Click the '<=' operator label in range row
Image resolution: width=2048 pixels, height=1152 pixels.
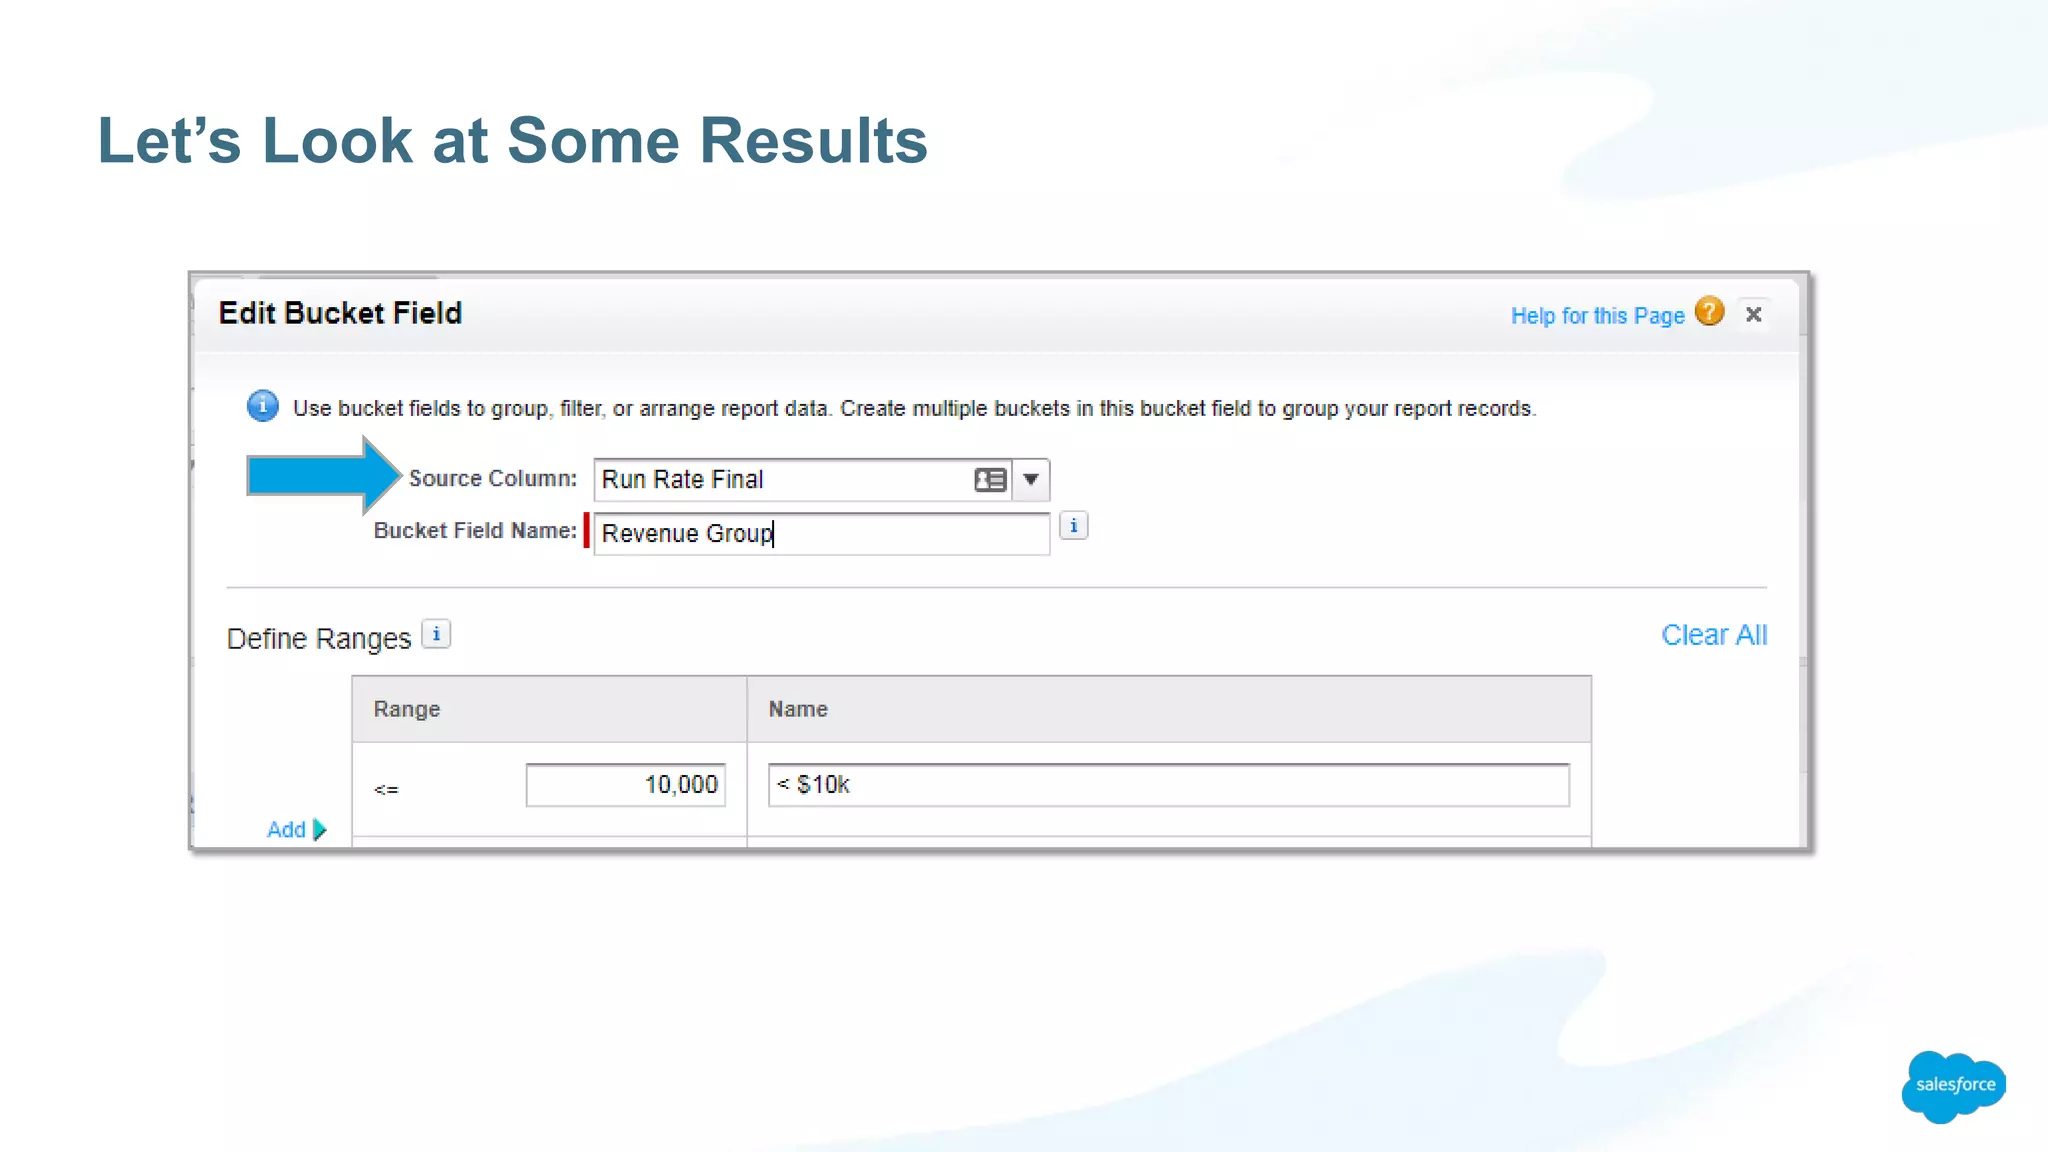(386, 790)
